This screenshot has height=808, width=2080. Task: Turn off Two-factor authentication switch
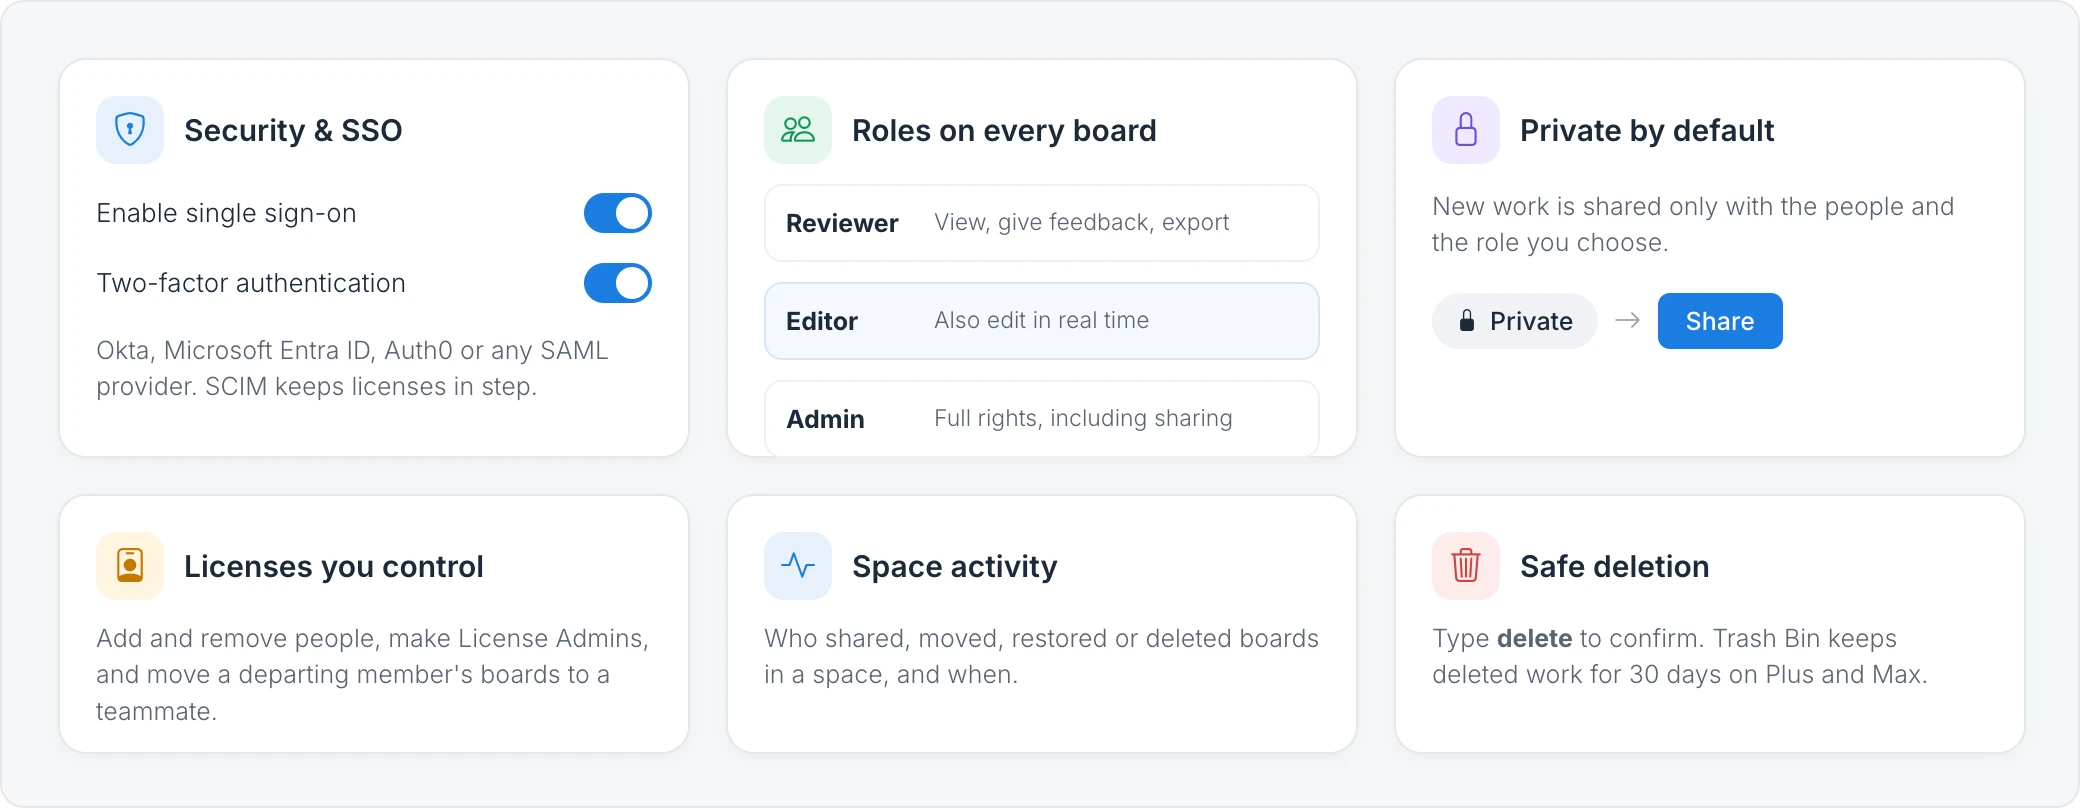coord(618,283)
